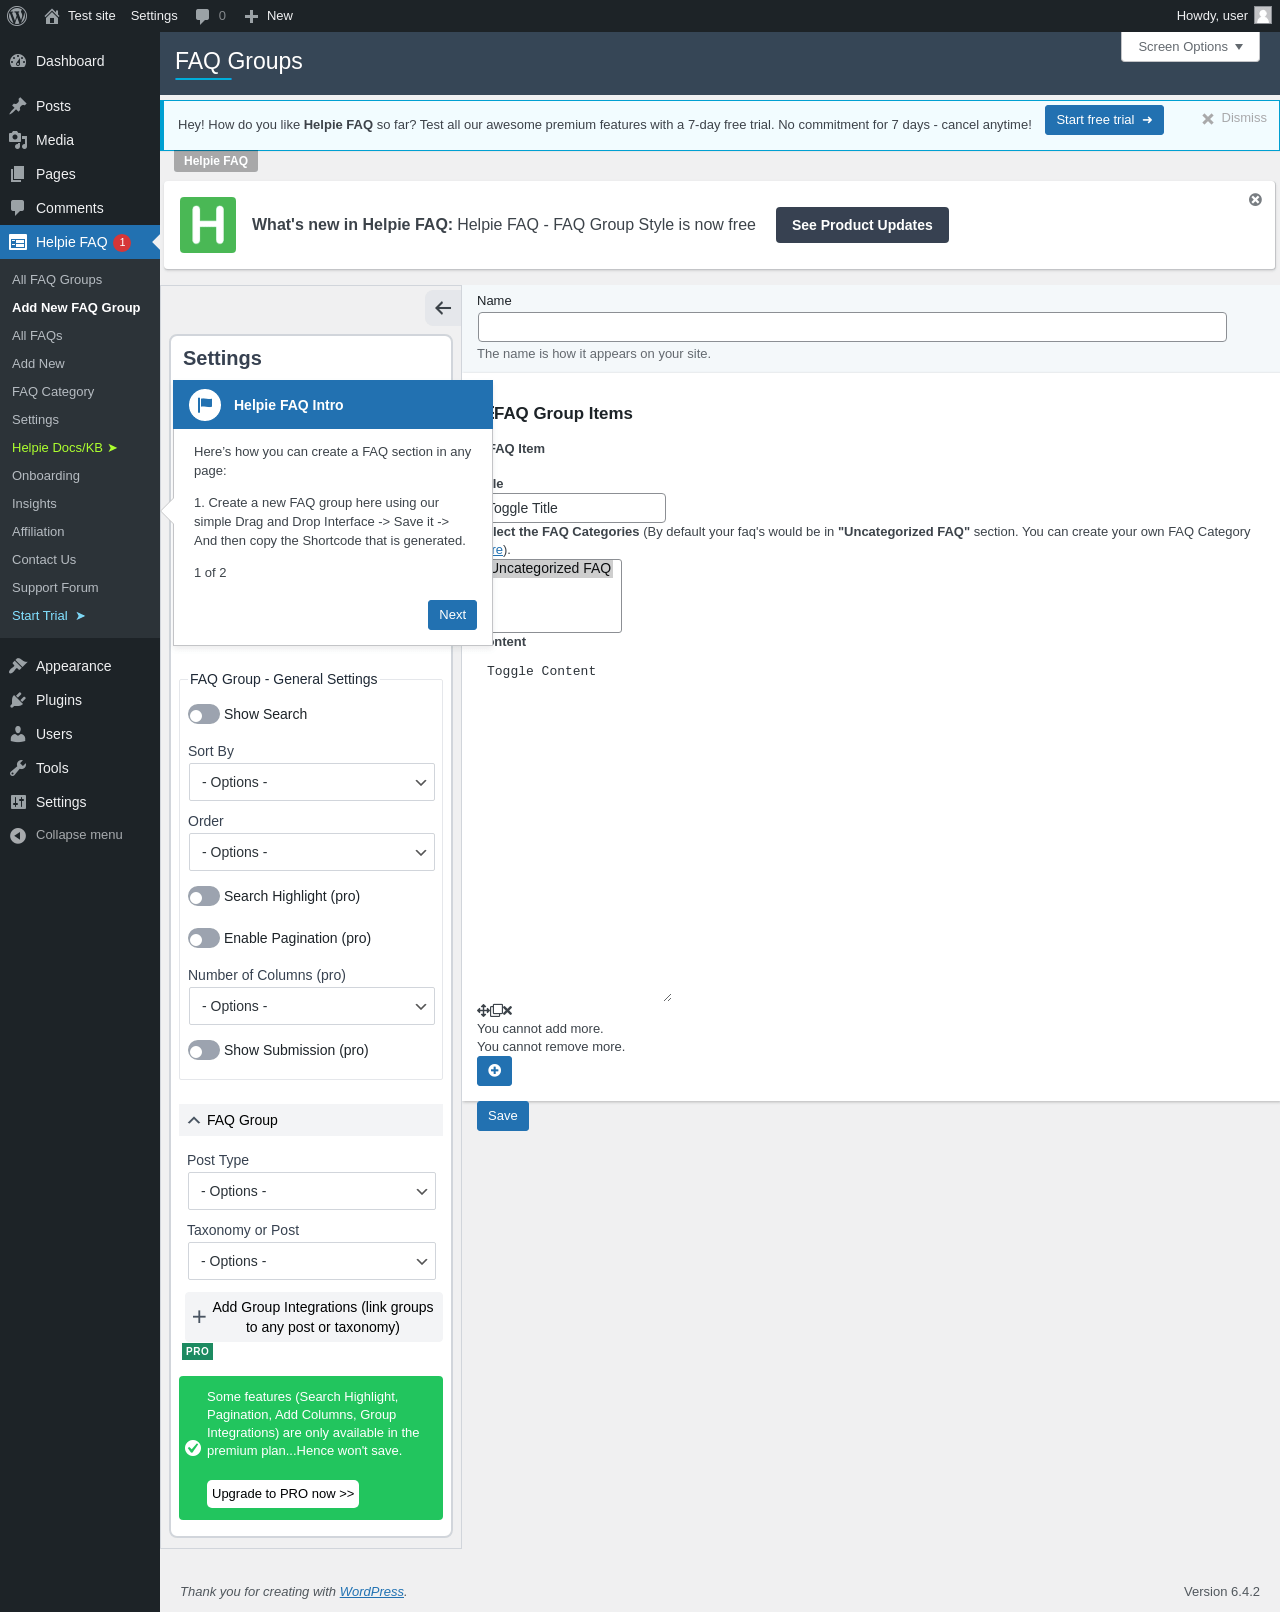
Task: Open the Taxonomy or Post dropdown
Action: 312,1261
